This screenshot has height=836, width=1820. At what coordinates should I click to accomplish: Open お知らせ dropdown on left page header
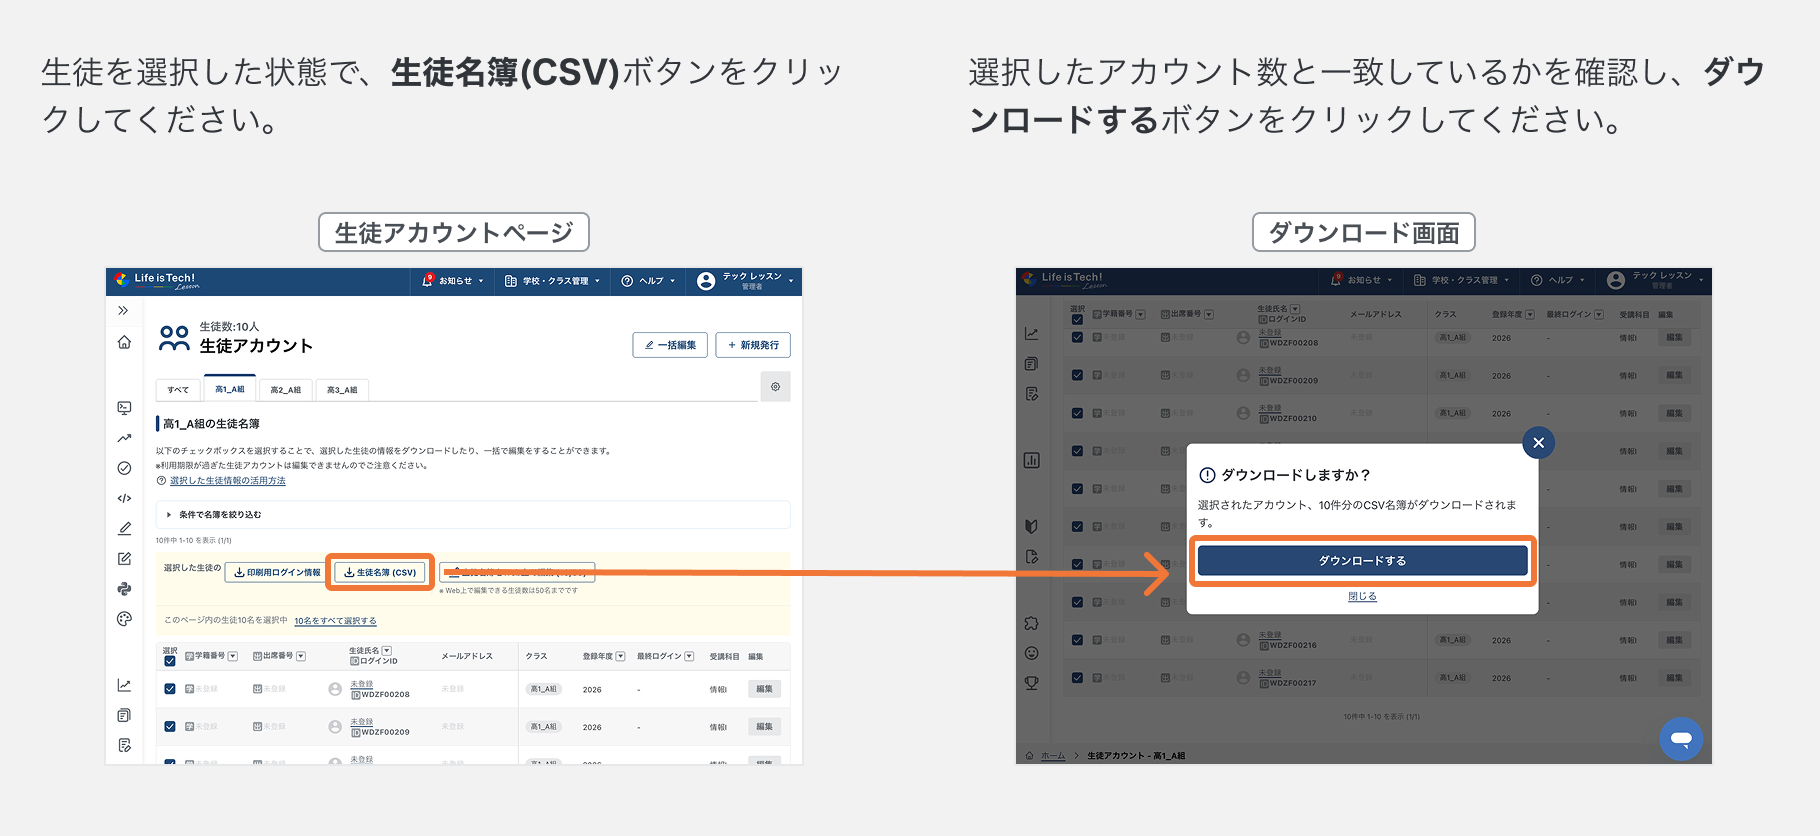click(453, 281)
